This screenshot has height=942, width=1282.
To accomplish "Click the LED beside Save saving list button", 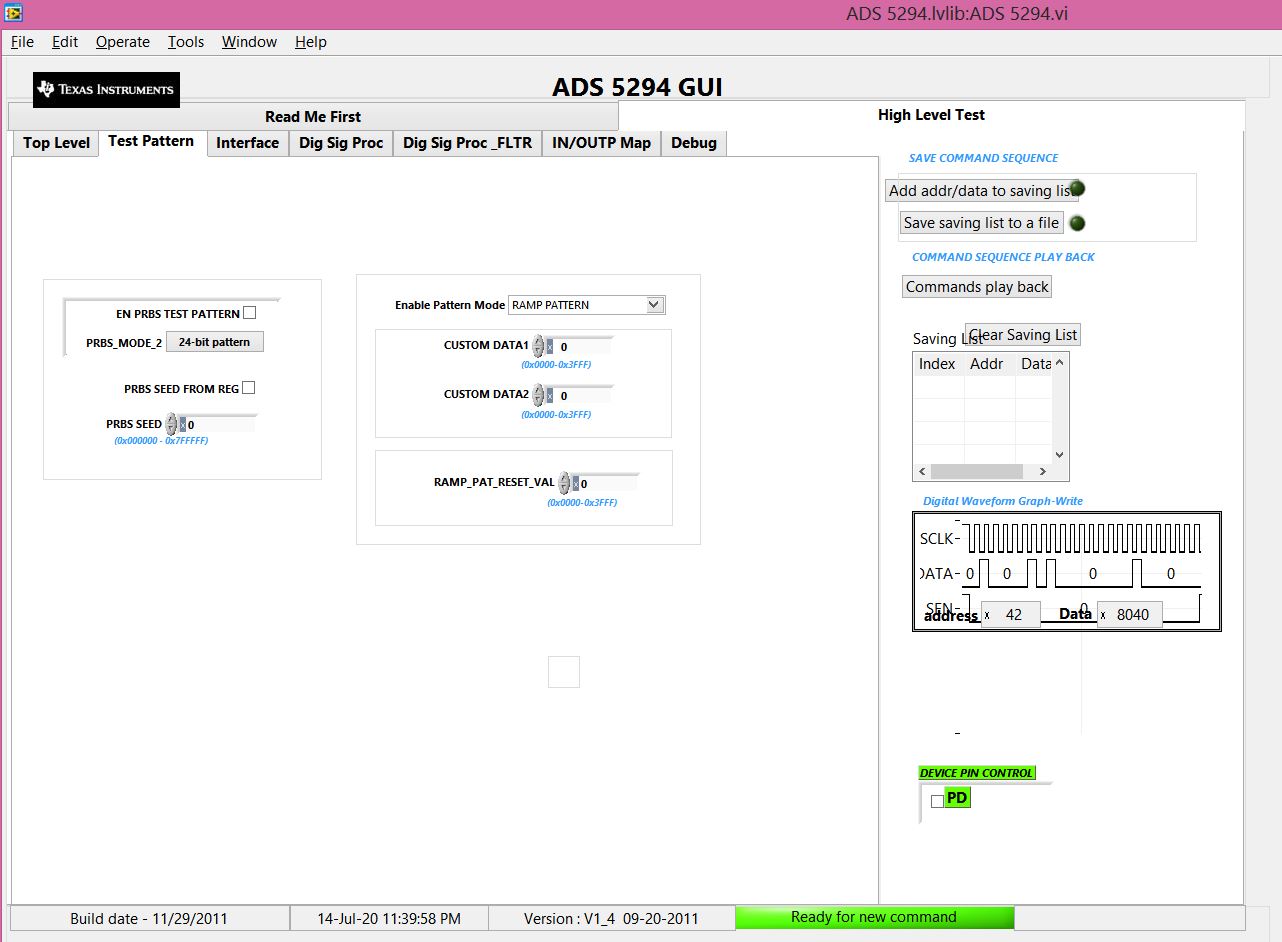I will pyautogui.click(x=1077, y=223).
